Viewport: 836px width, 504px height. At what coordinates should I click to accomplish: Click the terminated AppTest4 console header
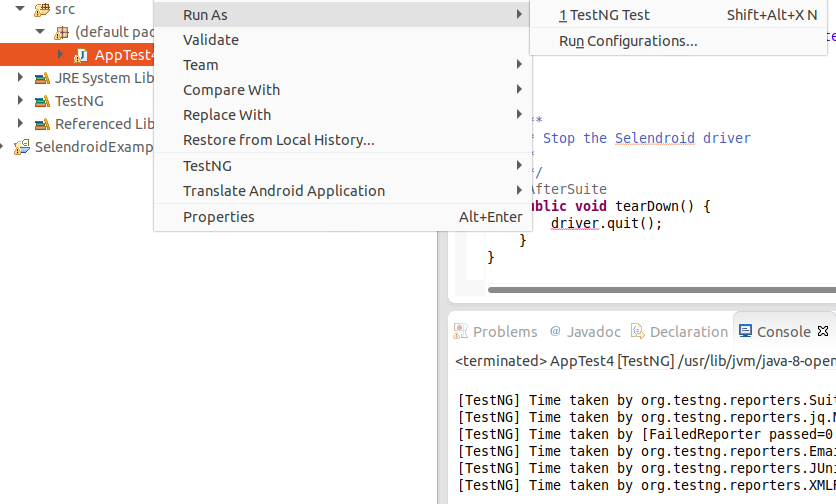point(645,361)
